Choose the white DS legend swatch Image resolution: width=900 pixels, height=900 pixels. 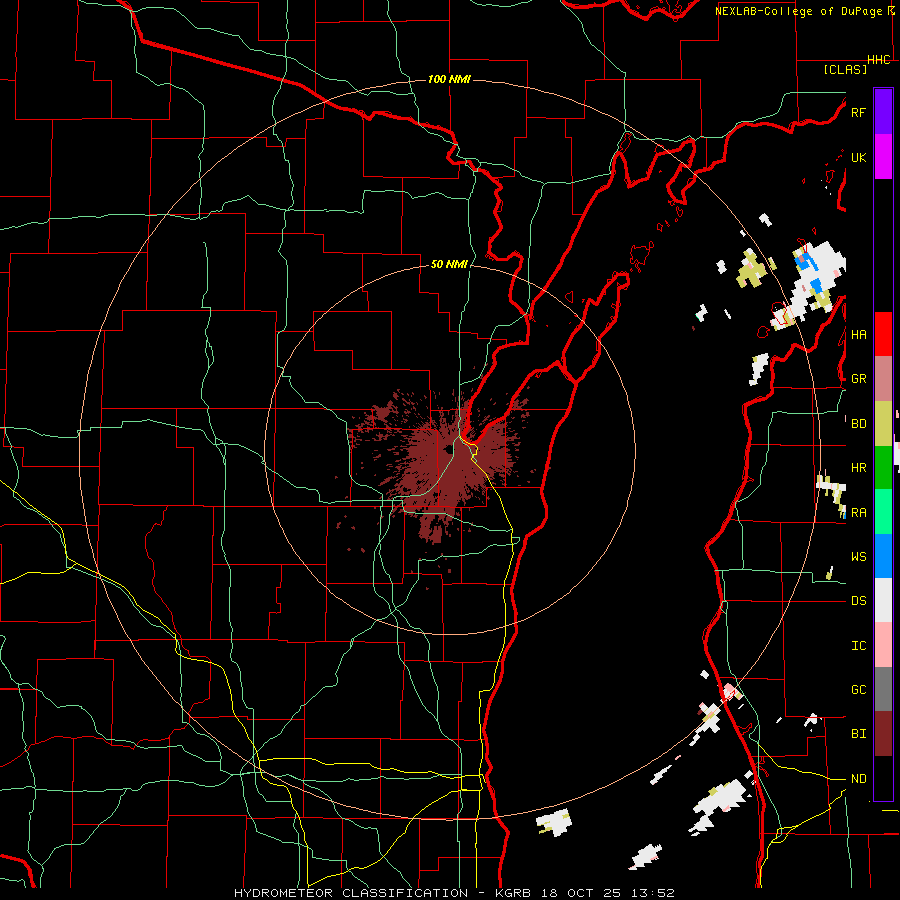(883, 600)
